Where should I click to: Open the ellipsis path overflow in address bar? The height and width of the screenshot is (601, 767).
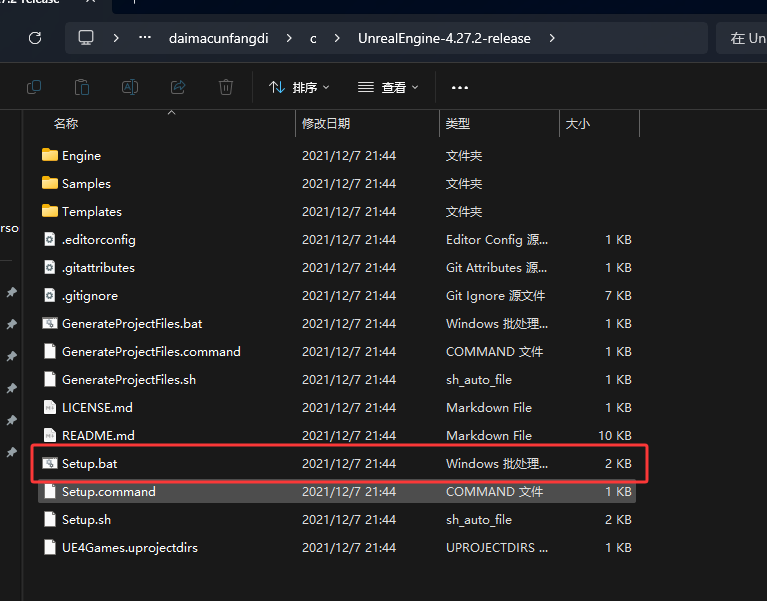[x=145, y=38]
